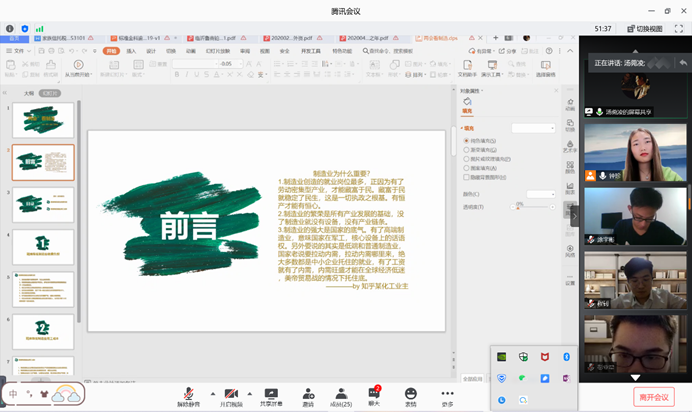Click the red 离开会议 button
The image size is (692, 412).
click(654, 397)
